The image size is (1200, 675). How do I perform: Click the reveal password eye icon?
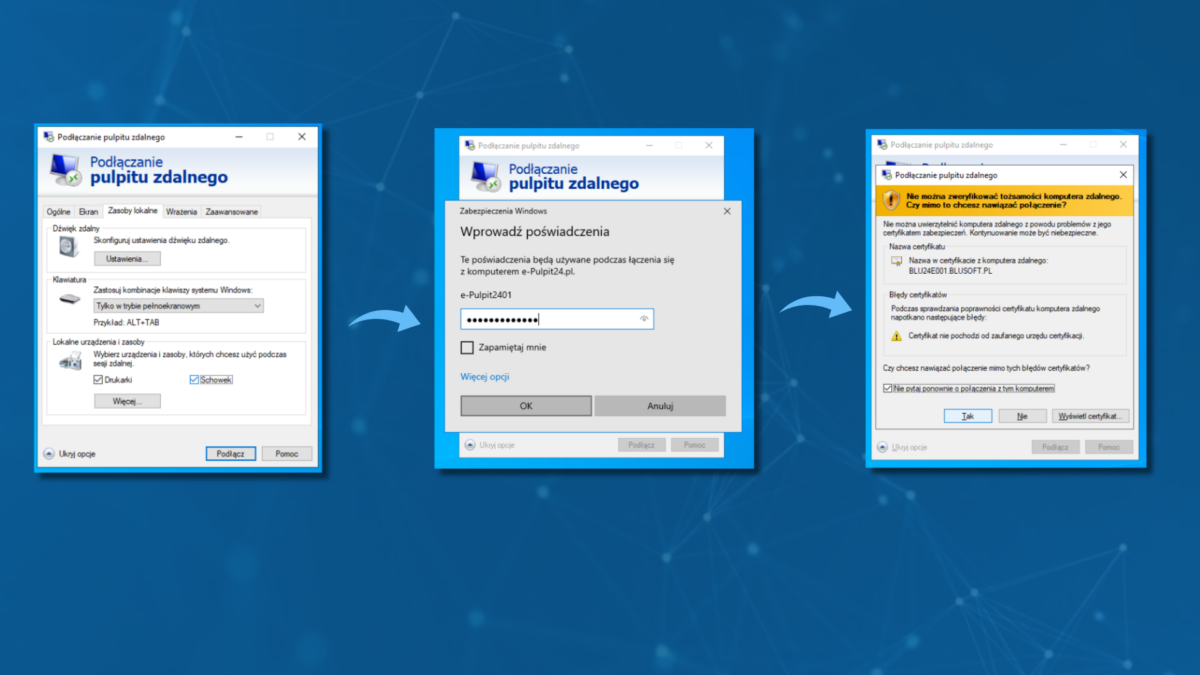tap(644, 319)
